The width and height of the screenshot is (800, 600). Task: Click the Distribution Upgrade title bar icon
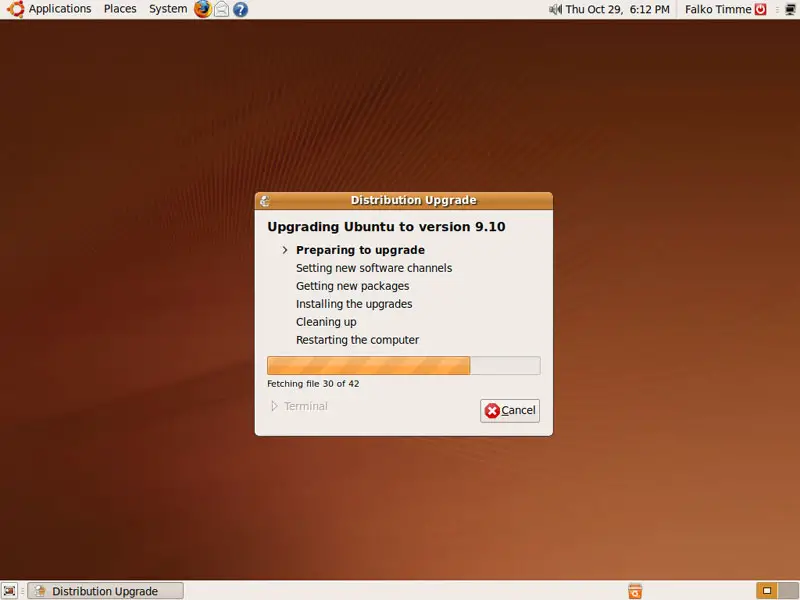point(265,201)
